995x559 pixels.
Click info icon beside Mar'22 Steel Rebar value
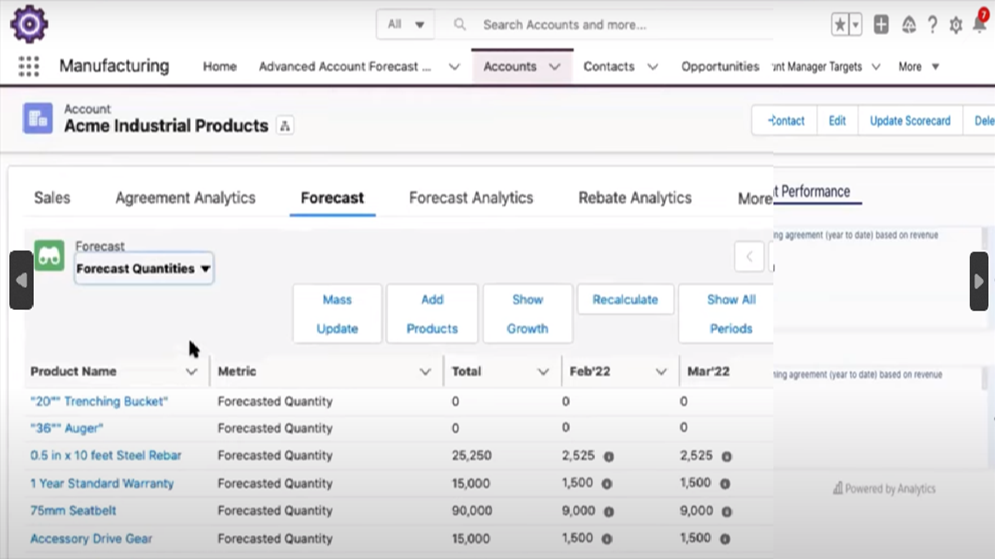click(x=727, y=456)
